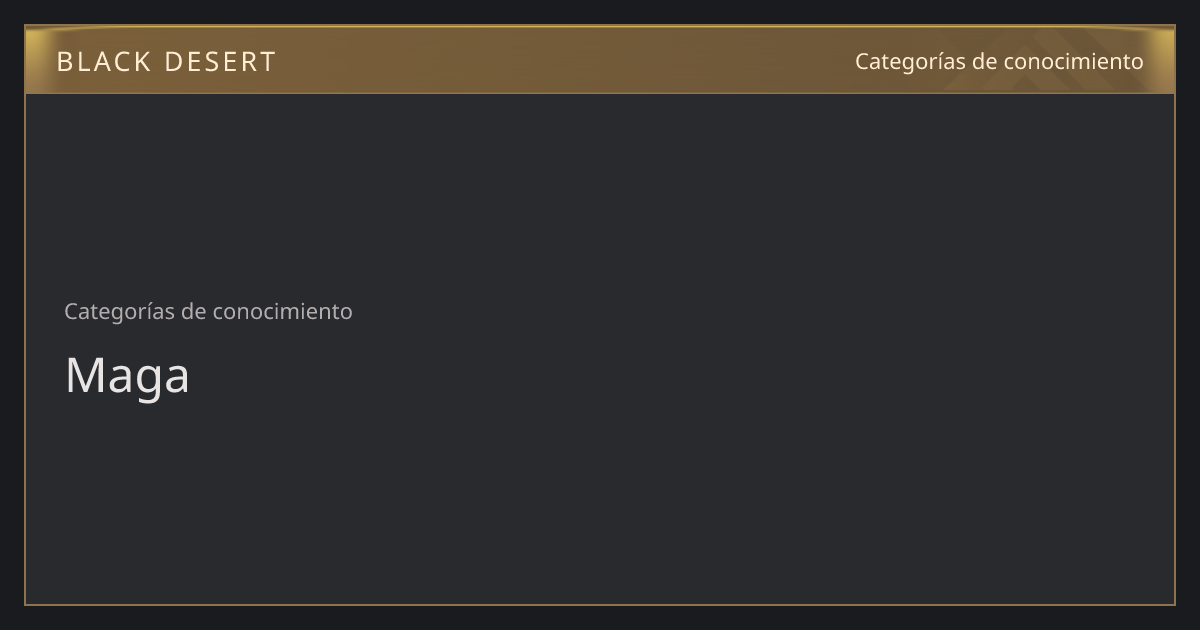Screen dimensions: 1200x630
Task: Click the empty middle of the gold header banner
Action: point(560,60)
